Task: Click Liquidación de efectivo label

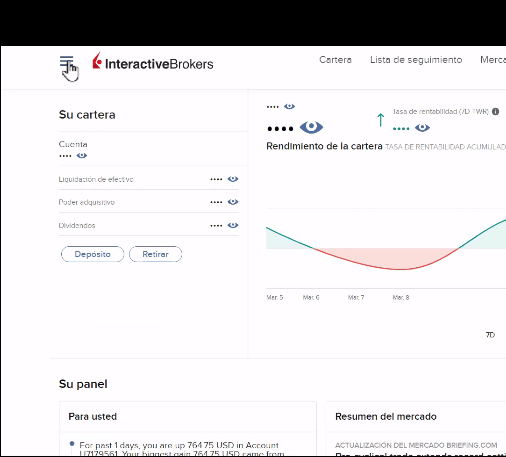Action: click(96, 179)
